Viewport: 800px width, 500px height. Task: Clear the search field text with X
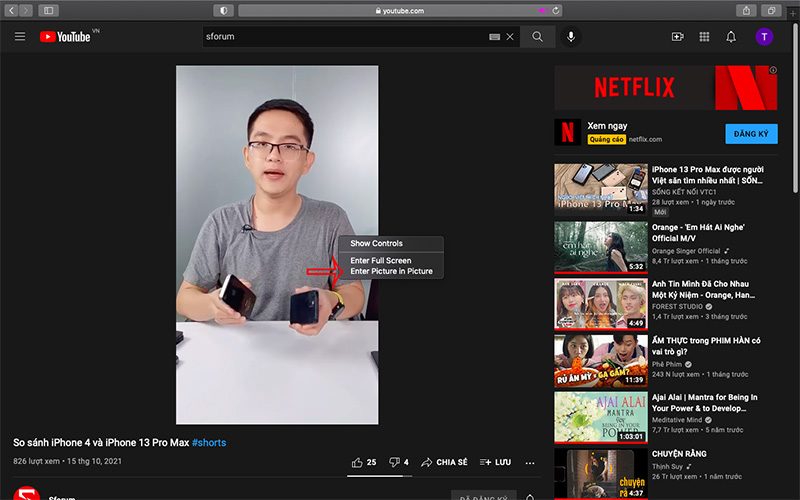point(510,37)
